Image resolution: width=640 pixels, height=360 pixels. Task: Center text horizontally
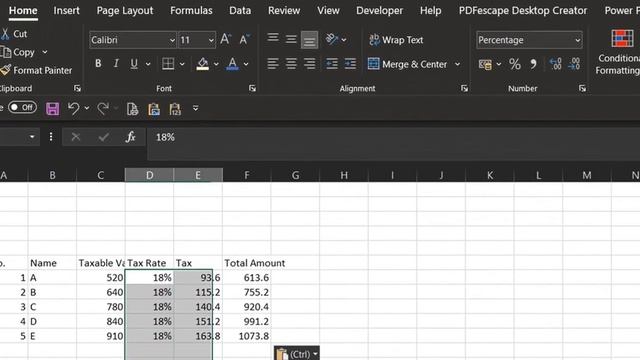[x=291, y=64]
